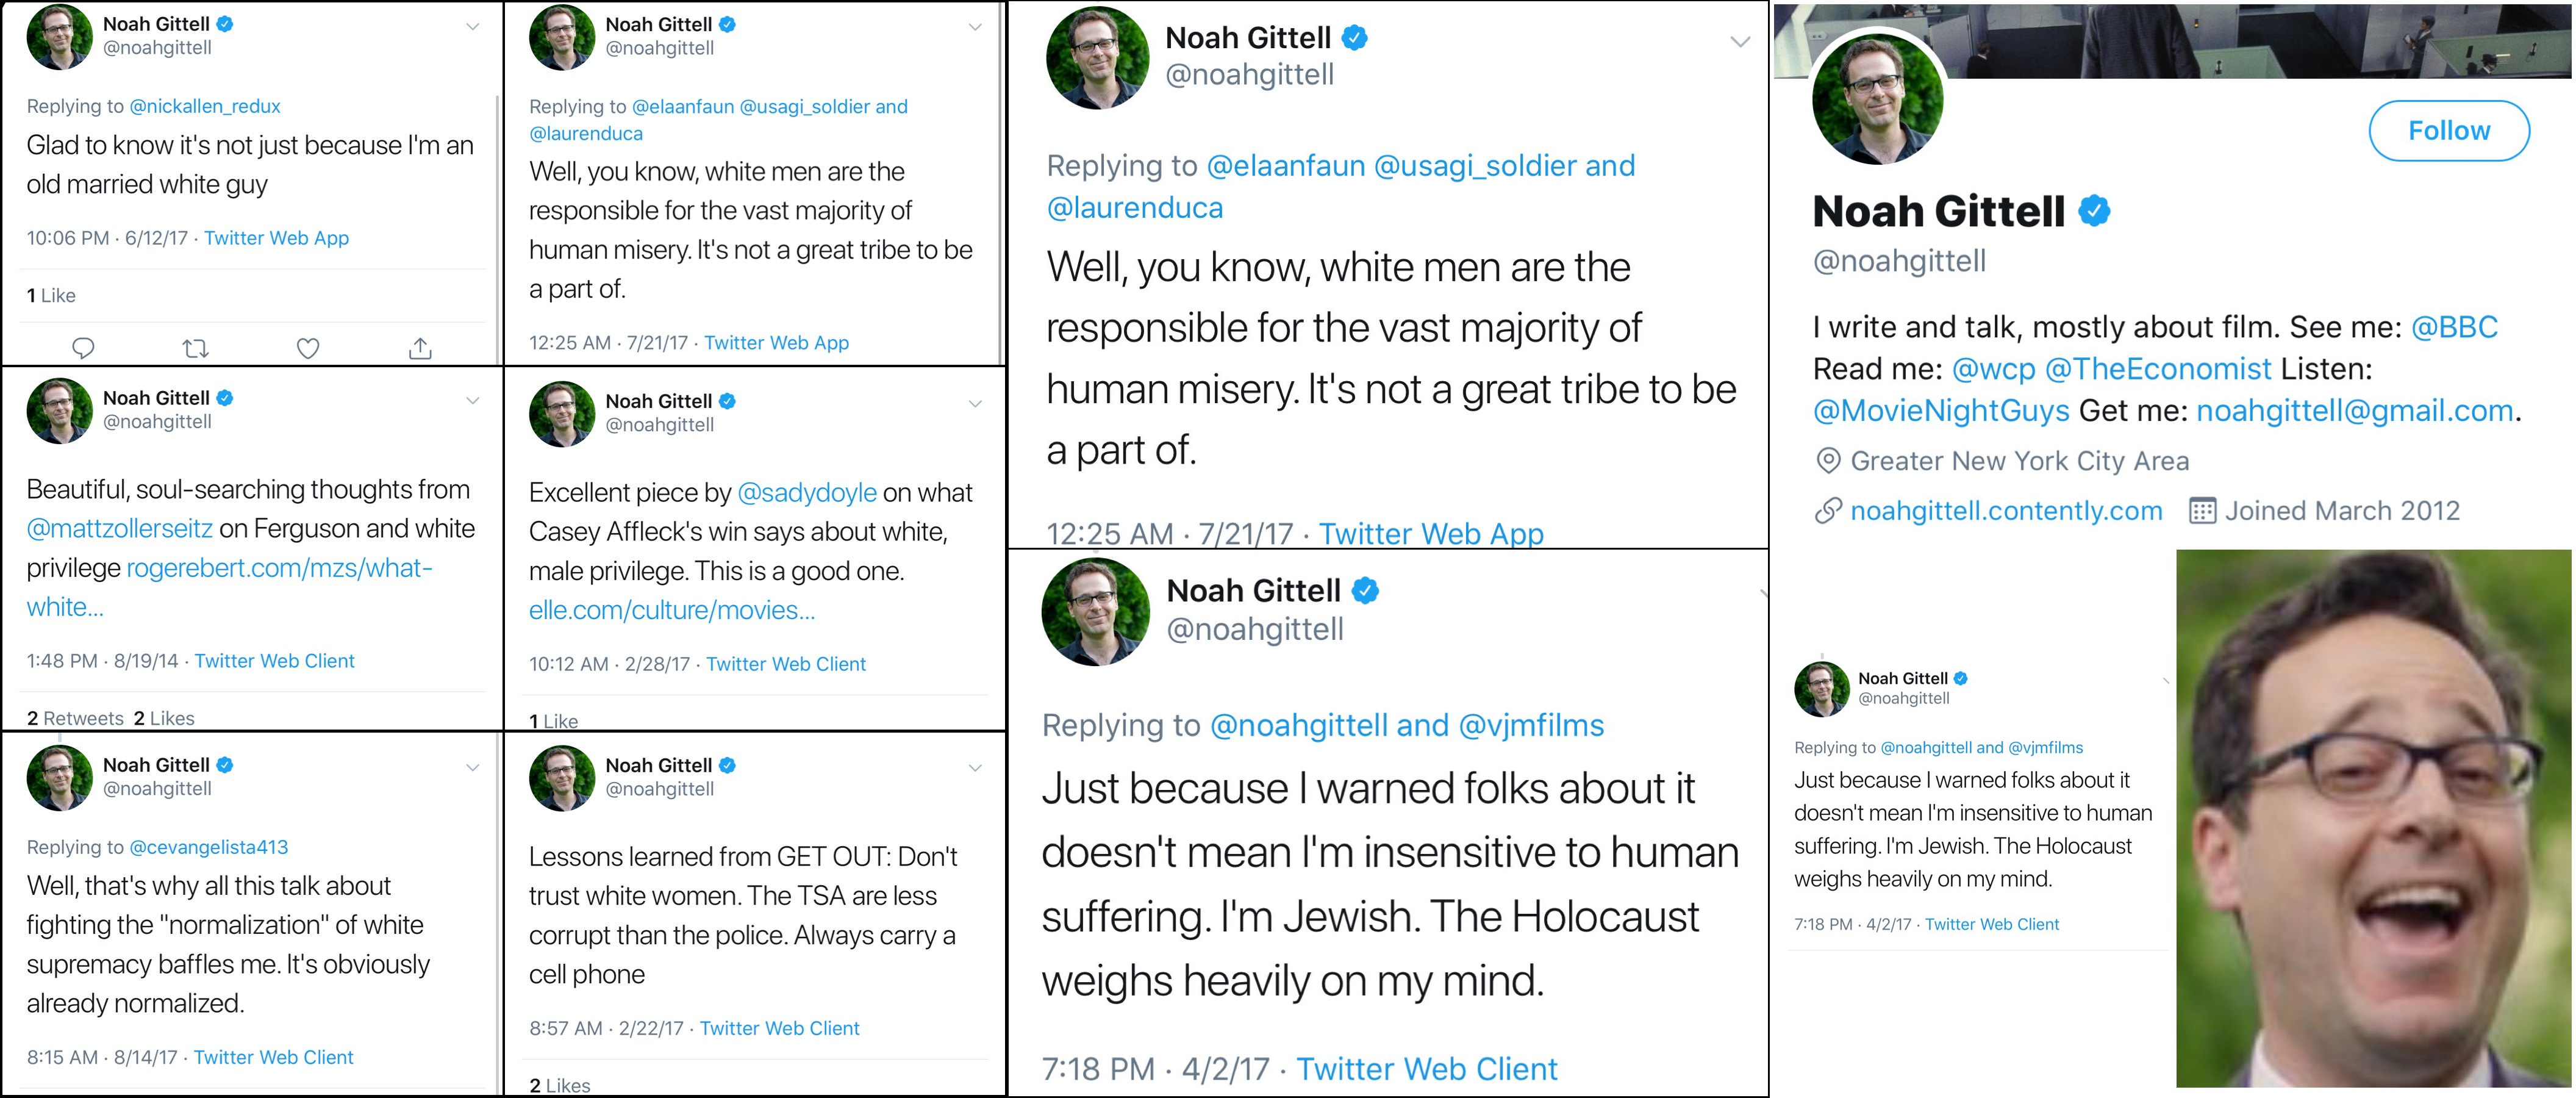Image resolution: width=2576 pixels, height=1098 pixels.
Task: Click the link icon beside noahgittell.contently.com
Action: click(x=1828, y=511)
